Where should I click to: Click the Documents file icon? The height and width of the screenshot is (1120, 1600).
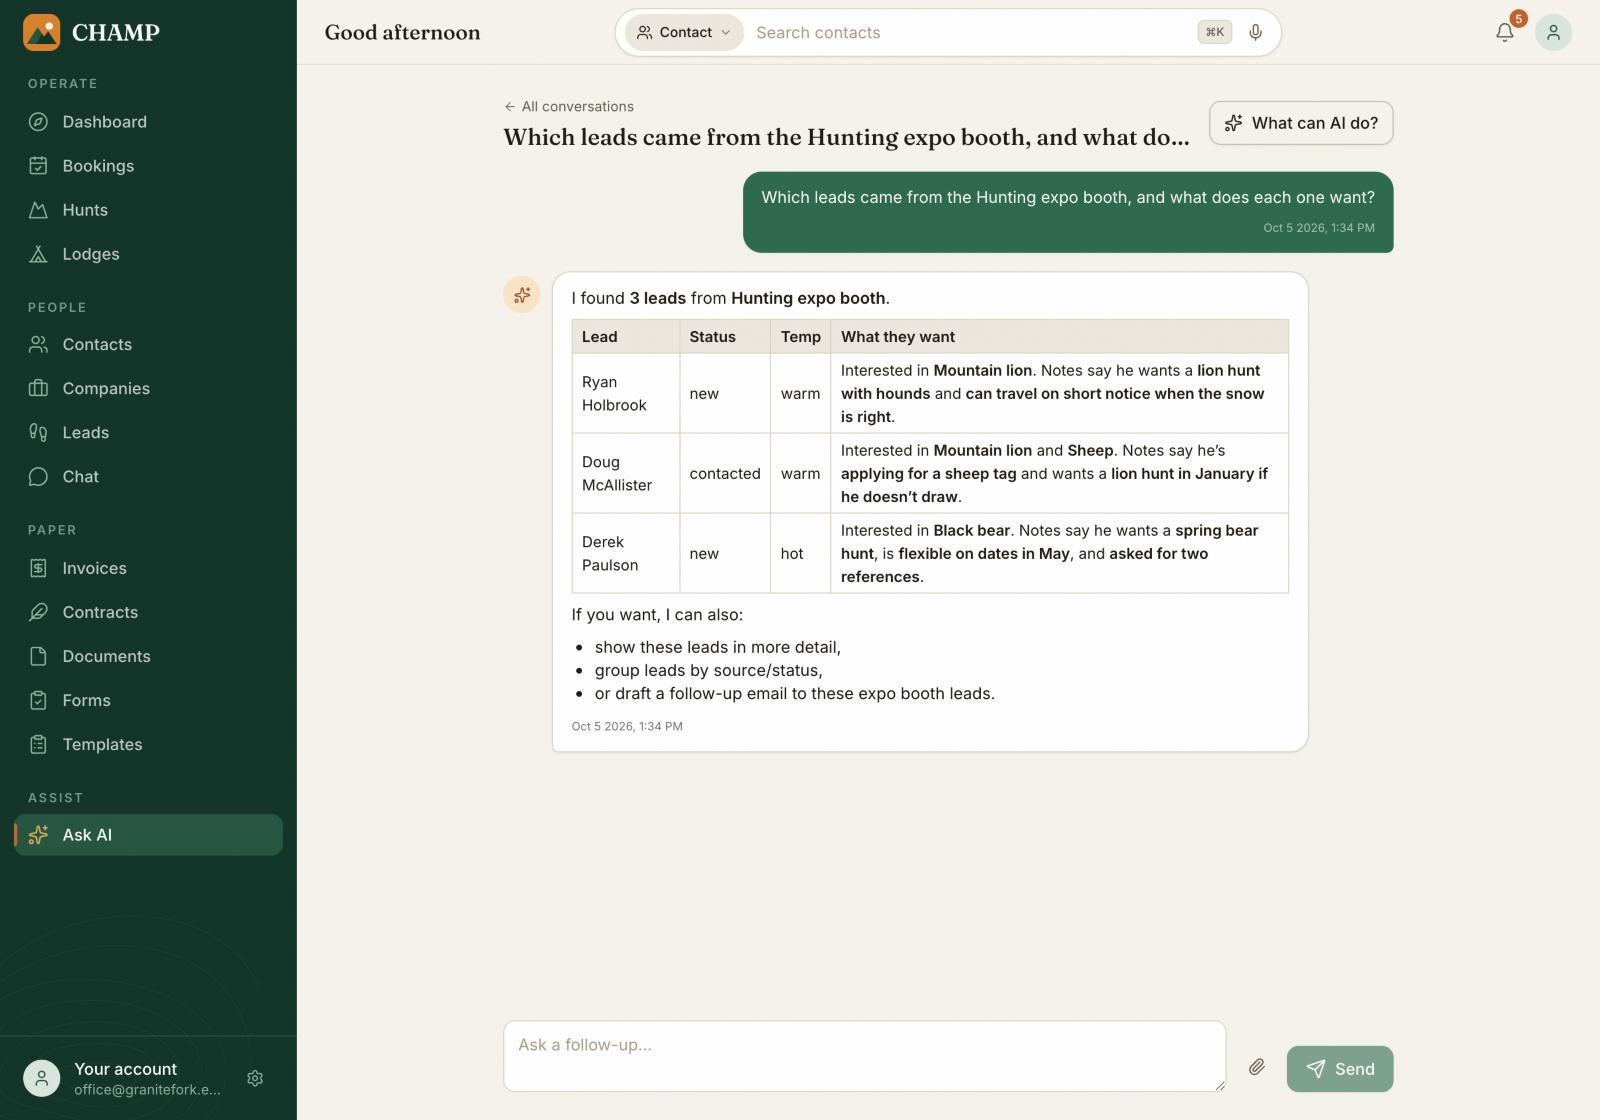(38, 656)
